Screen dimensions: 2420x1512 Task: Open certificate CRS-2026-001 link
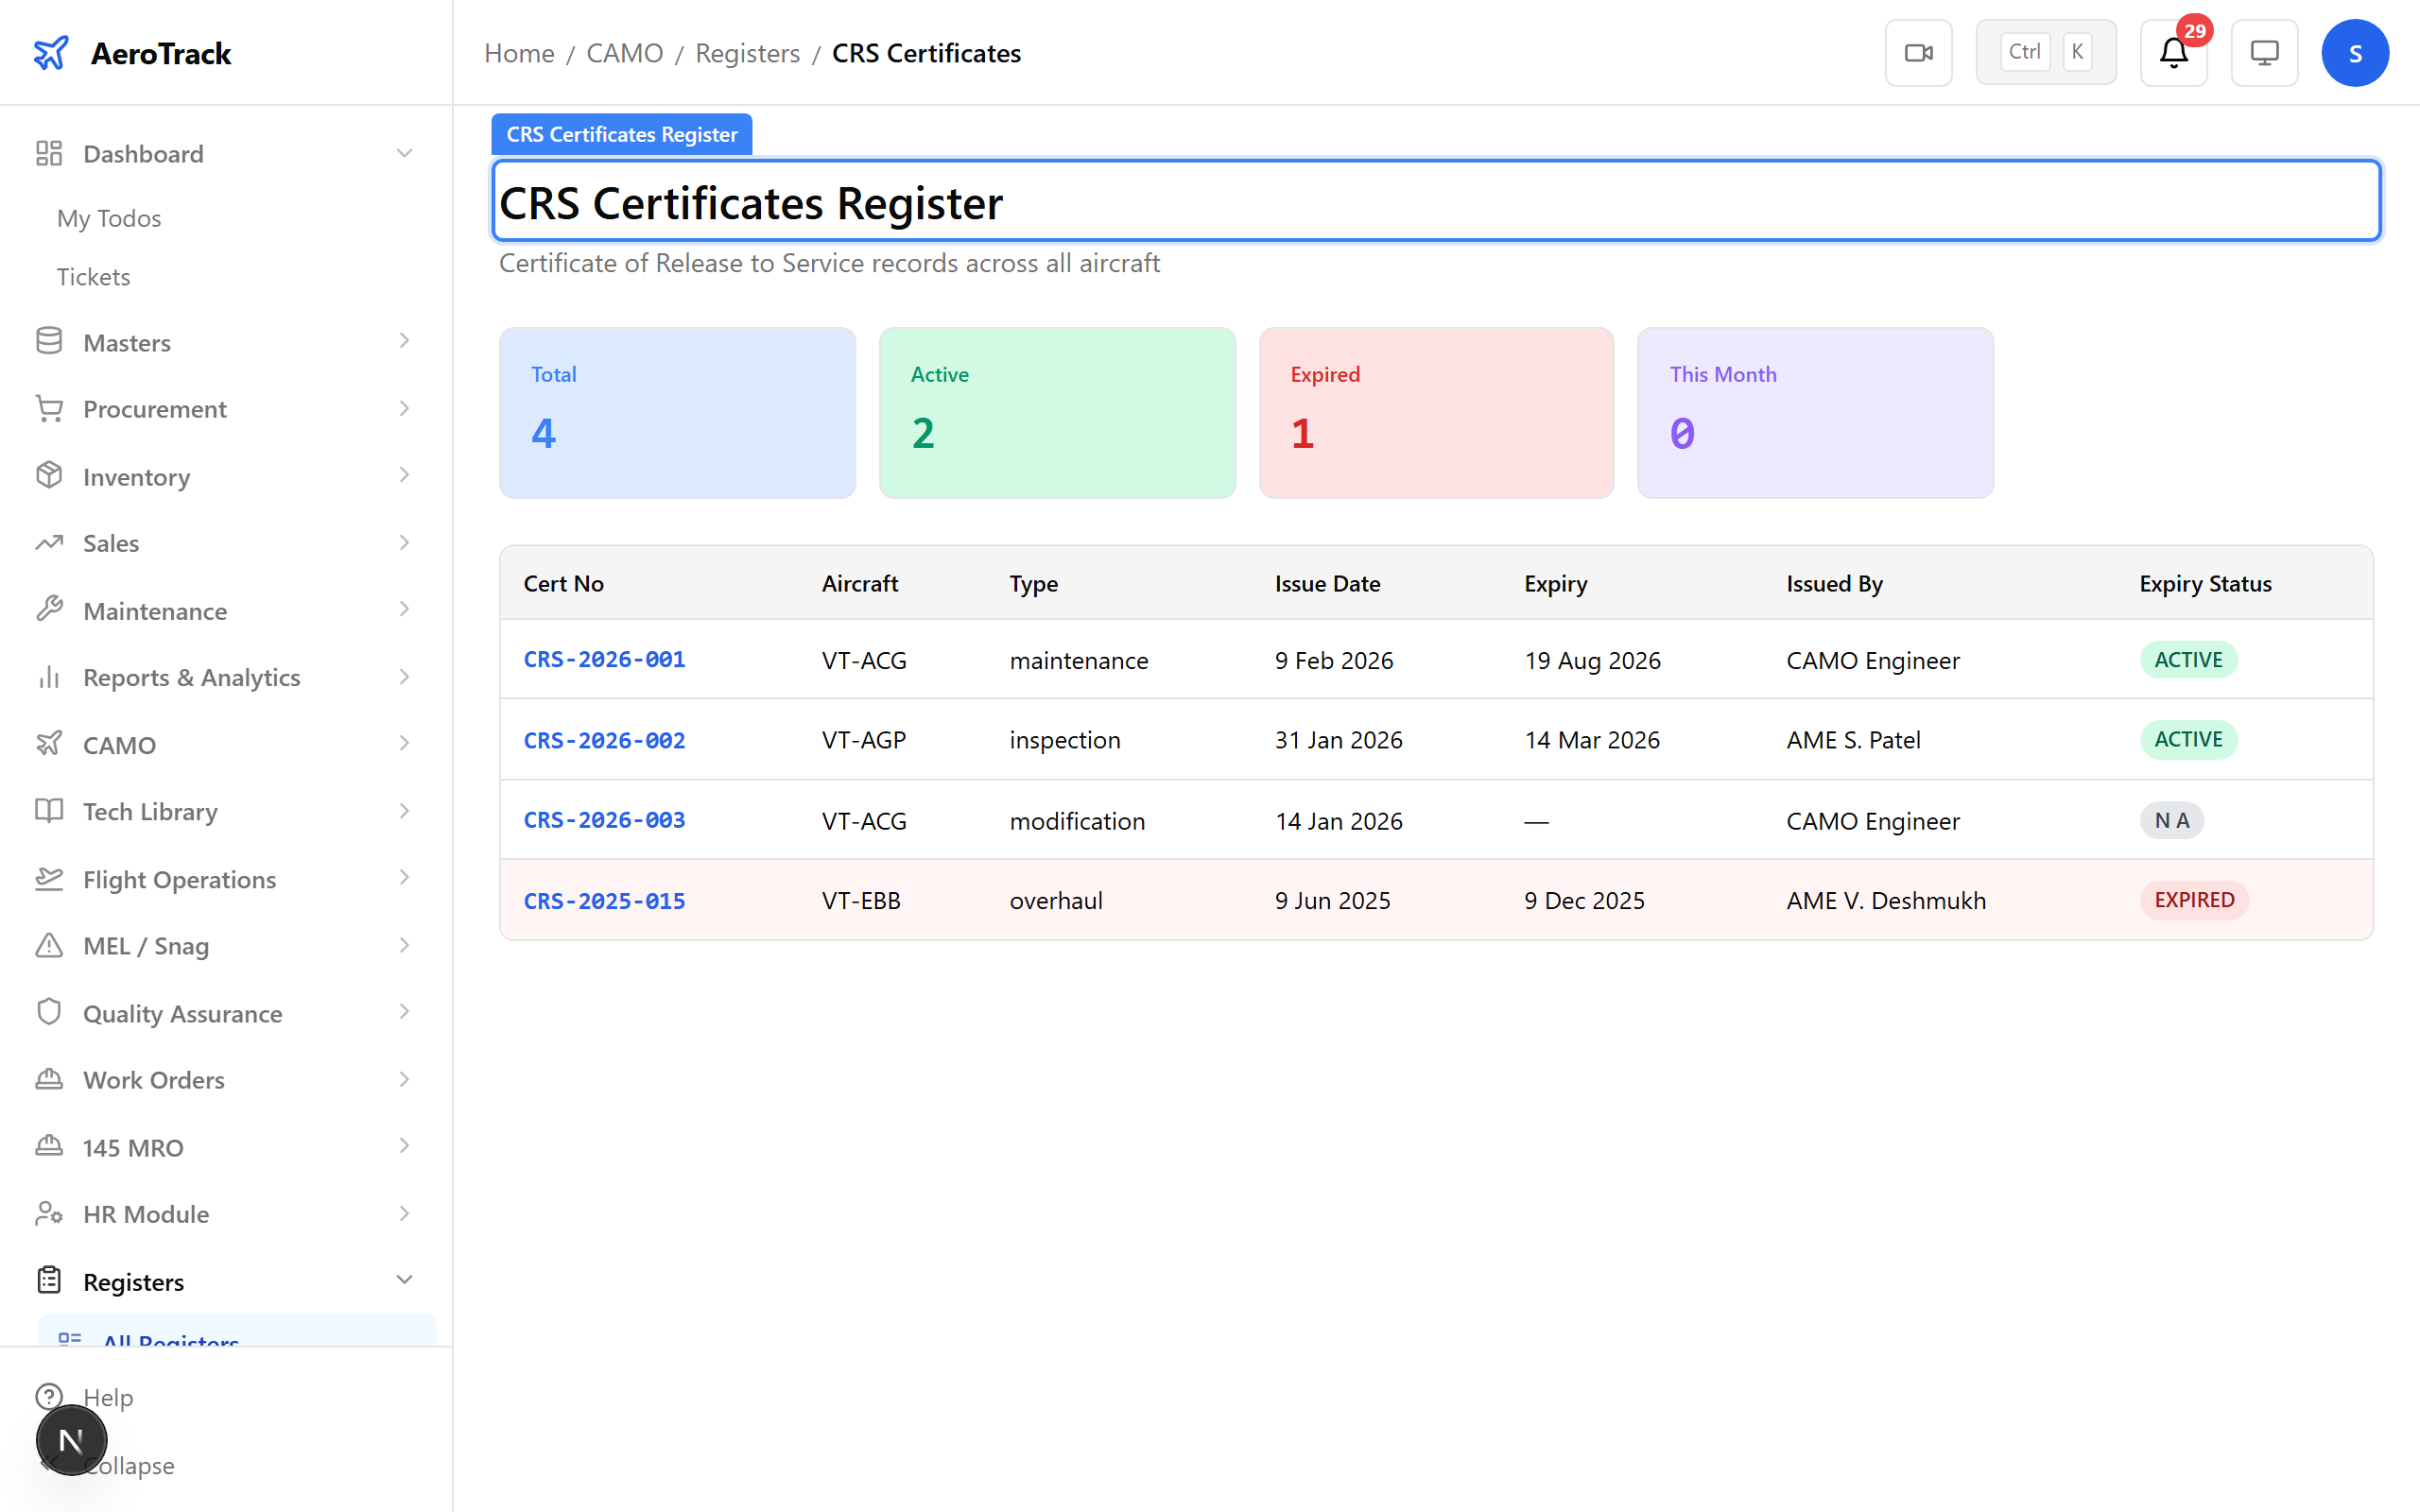(x=604, y=660)
